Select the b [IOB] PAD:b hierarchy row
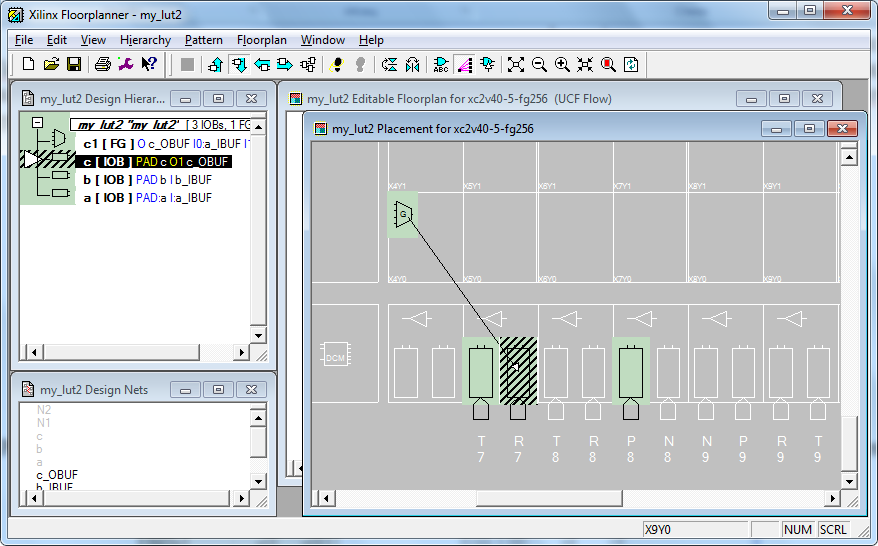Viewport: 878px width, 546px height. coord(148,180)
